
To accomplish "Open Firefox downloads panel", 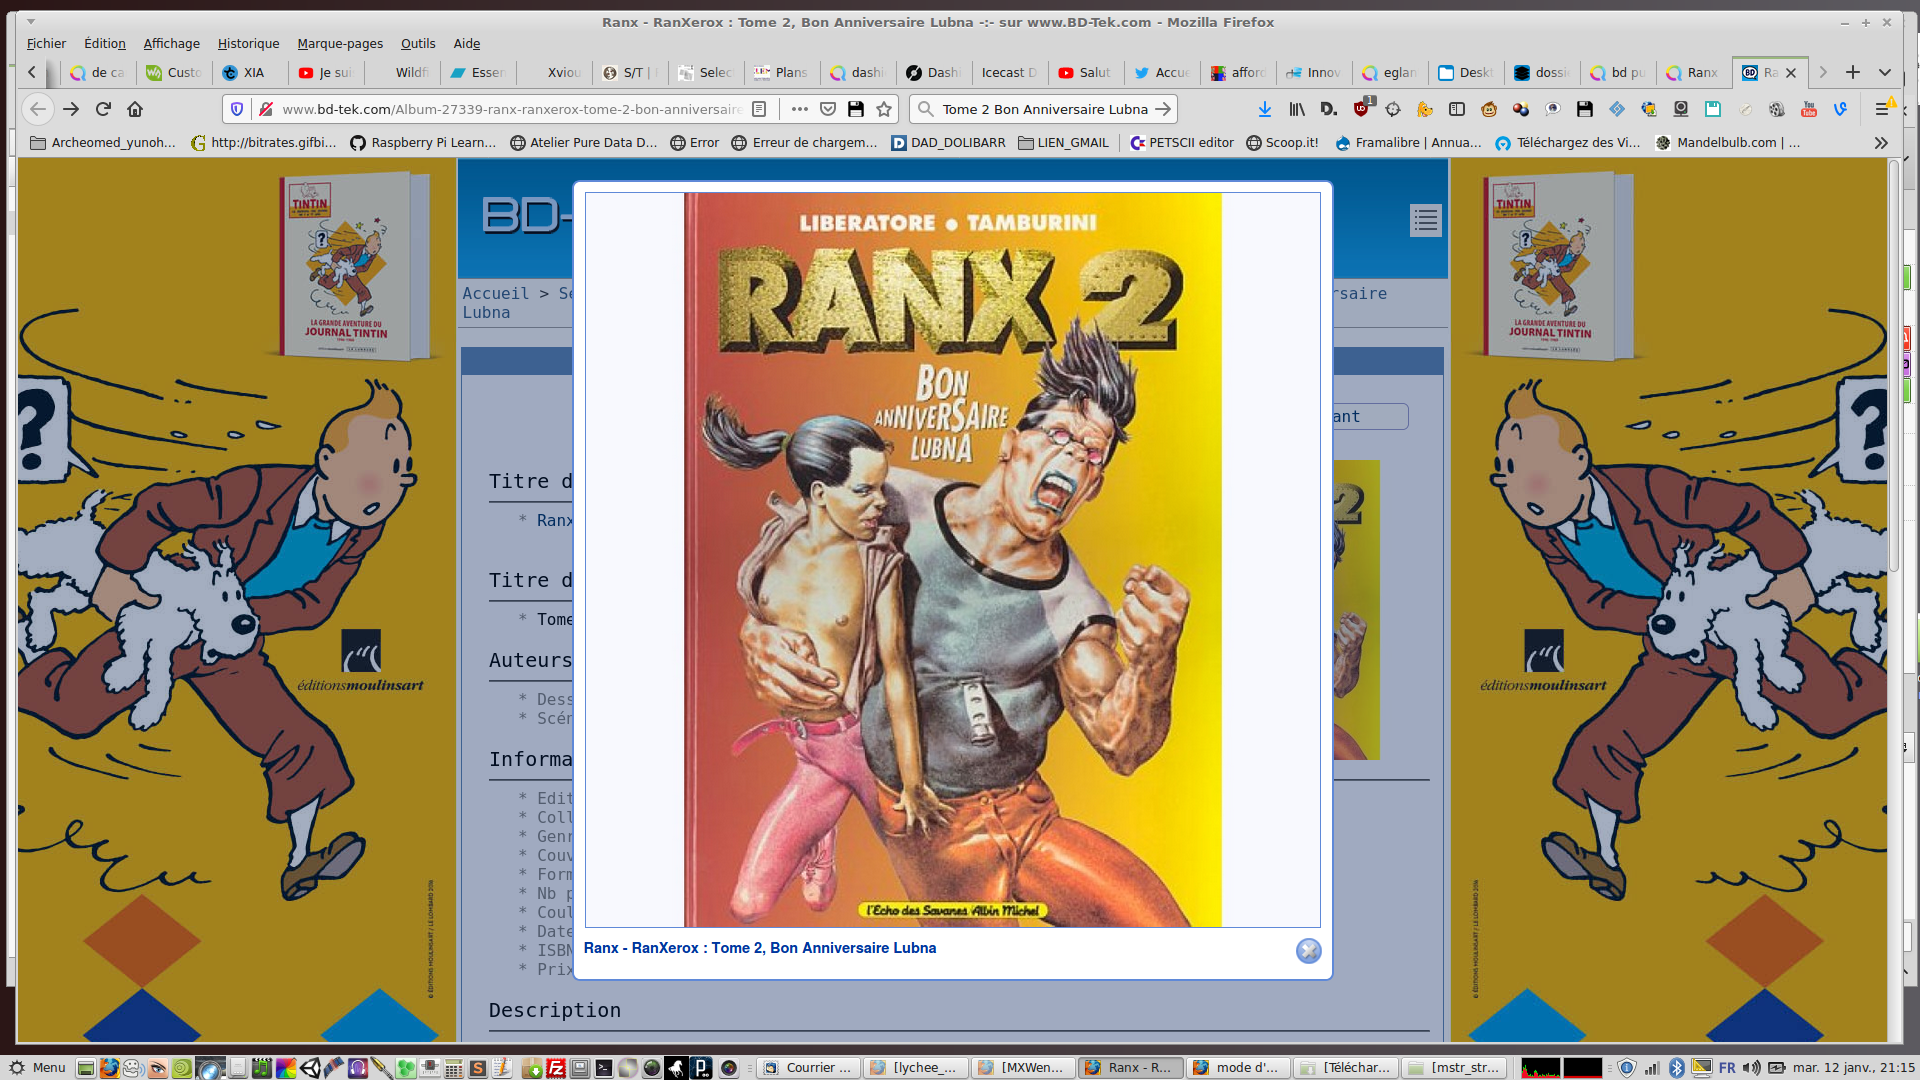I will click(1265, 109).
